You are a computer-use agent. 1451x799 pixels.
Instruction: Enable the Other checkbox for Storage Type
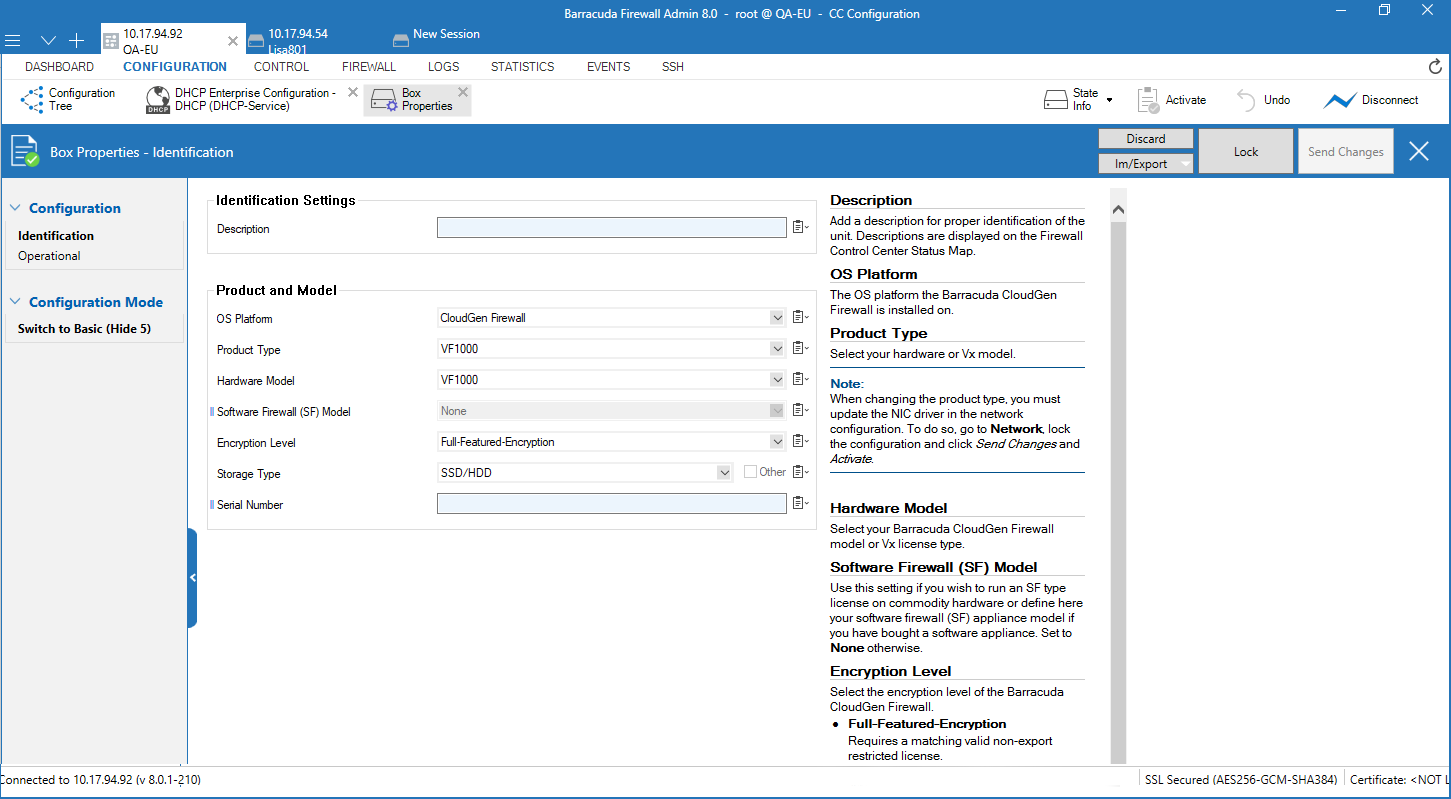coord(750,472)
